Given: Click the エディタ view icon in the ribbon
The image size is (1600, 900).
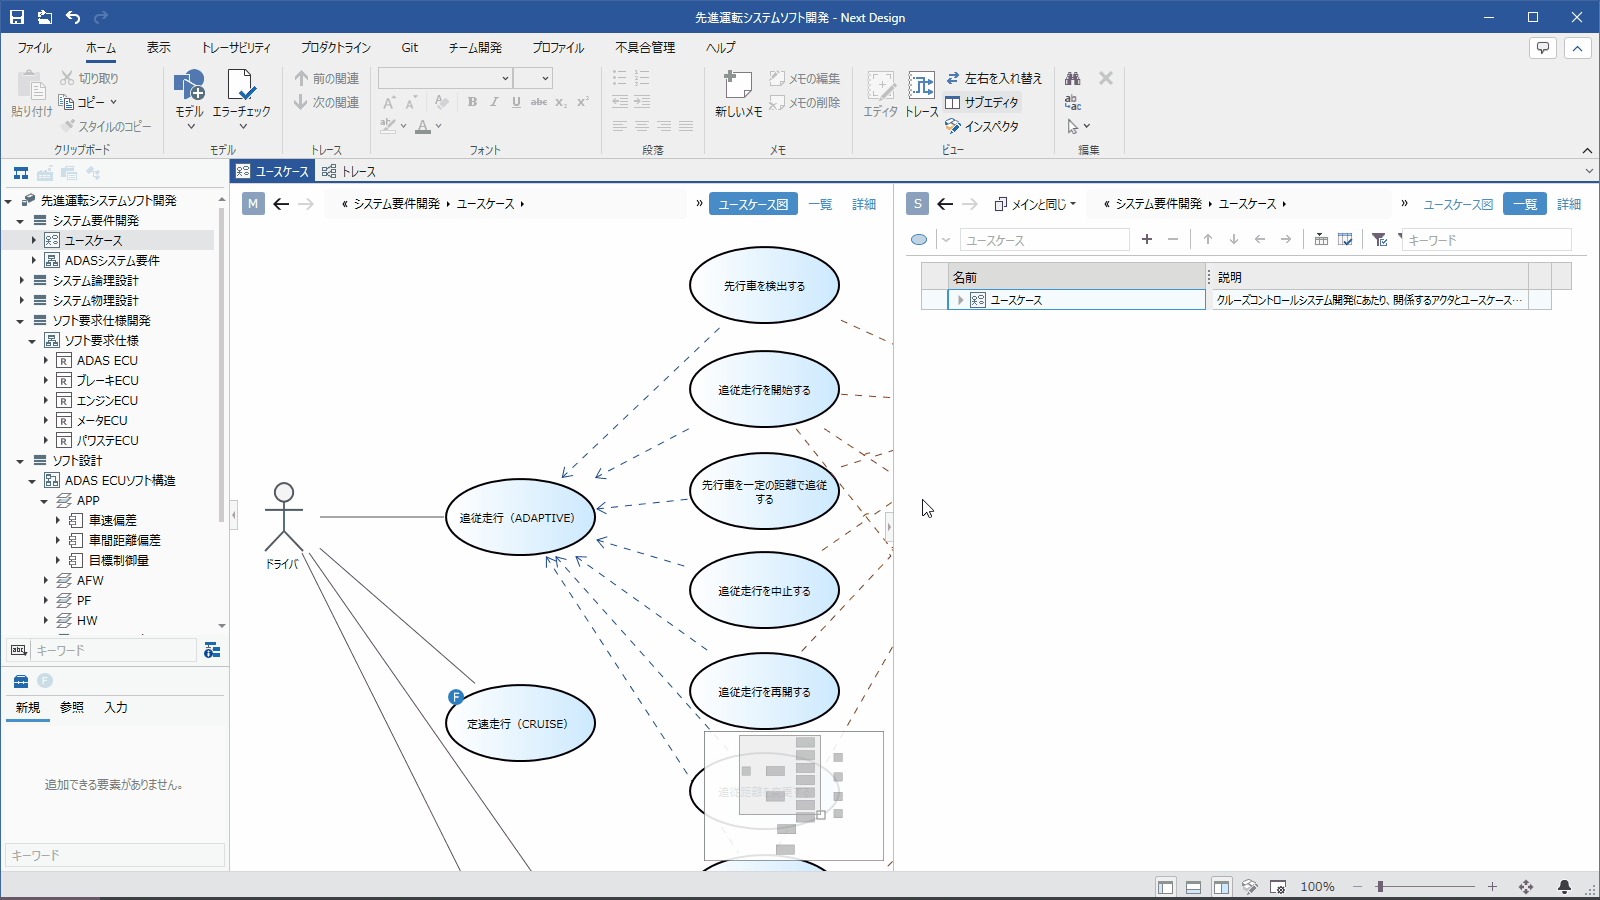Looking at the screenshot, I should [x=881, y=87].
